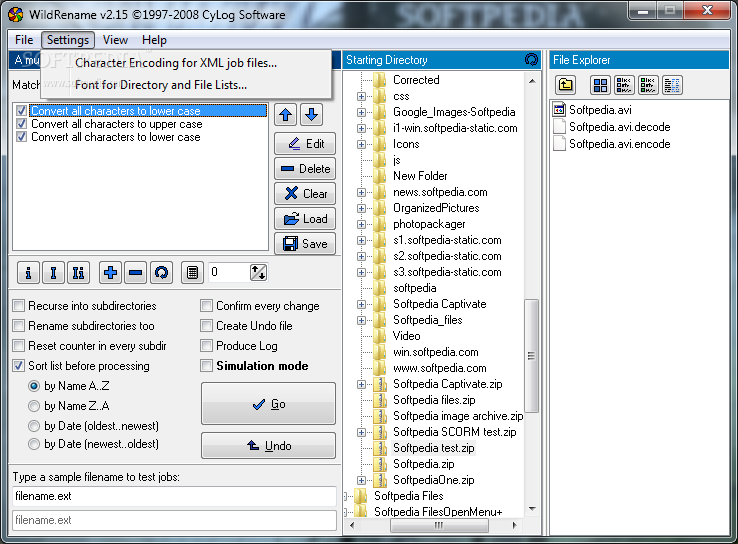Toggle Sort list before processing
This screenshot has height=544, width=738.
point(19,366)
